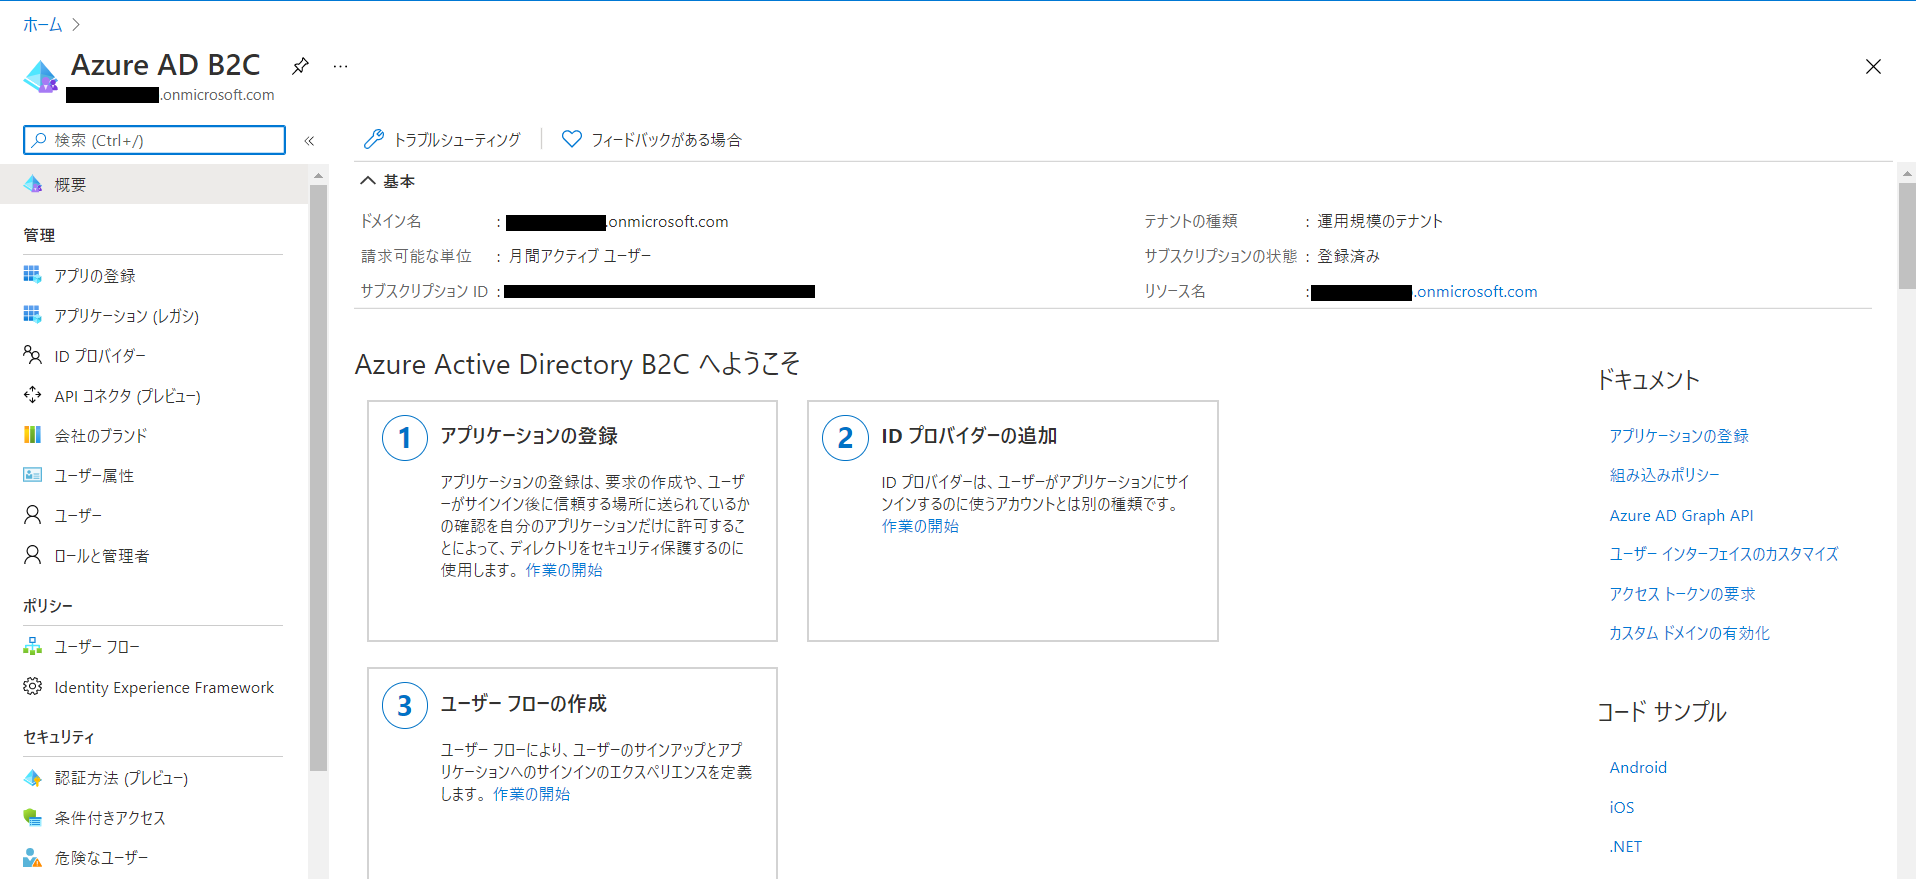Viewport: 1916px width, 879px height.
Task: Click 作業の開始 in アプリケーションの登録 card
Action: [x=564, y=570]
